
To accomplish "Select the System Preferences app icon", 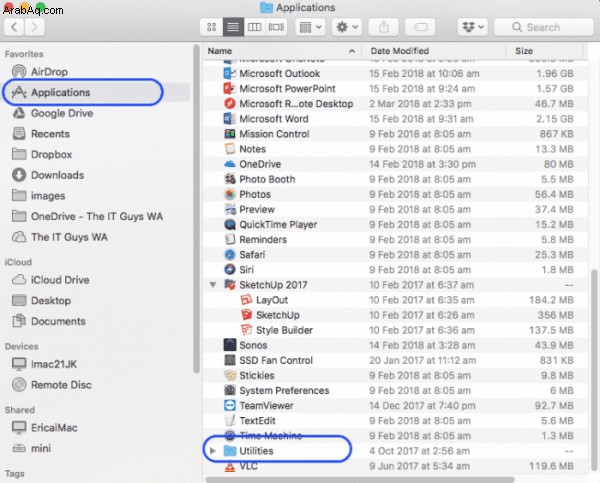I will click(x=230, y=391).
